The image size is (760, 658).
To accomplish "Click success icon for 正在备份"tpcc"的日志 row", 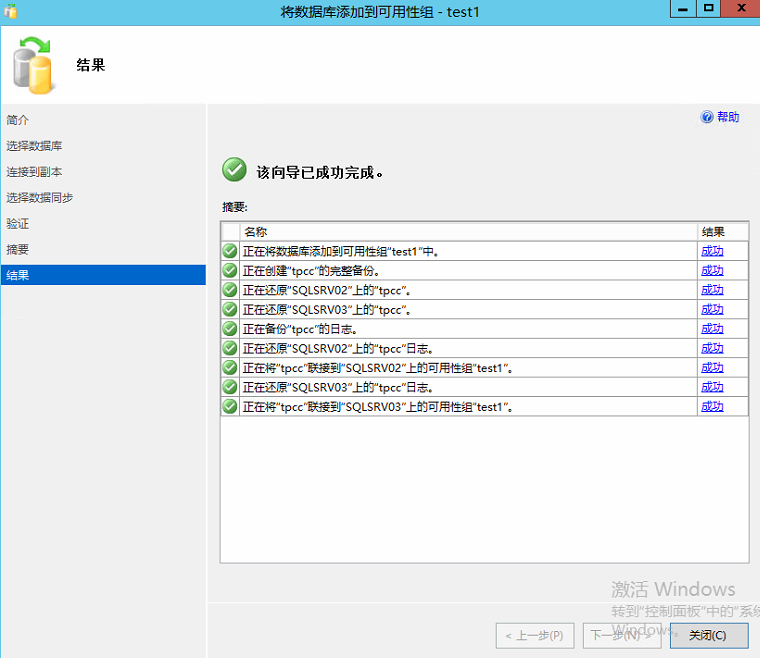I will (230, 329).
